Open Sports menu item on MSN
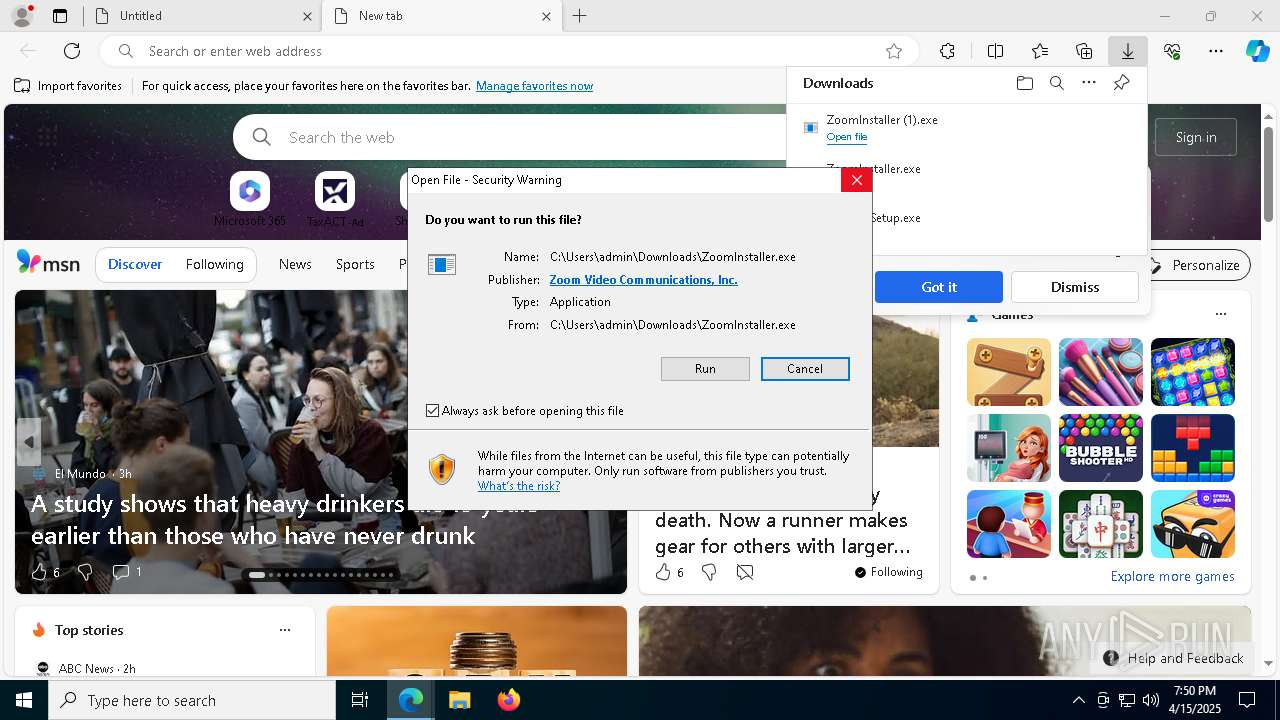Image resolution: width=1280 pixels, height=720 pixels. (355, 265)
